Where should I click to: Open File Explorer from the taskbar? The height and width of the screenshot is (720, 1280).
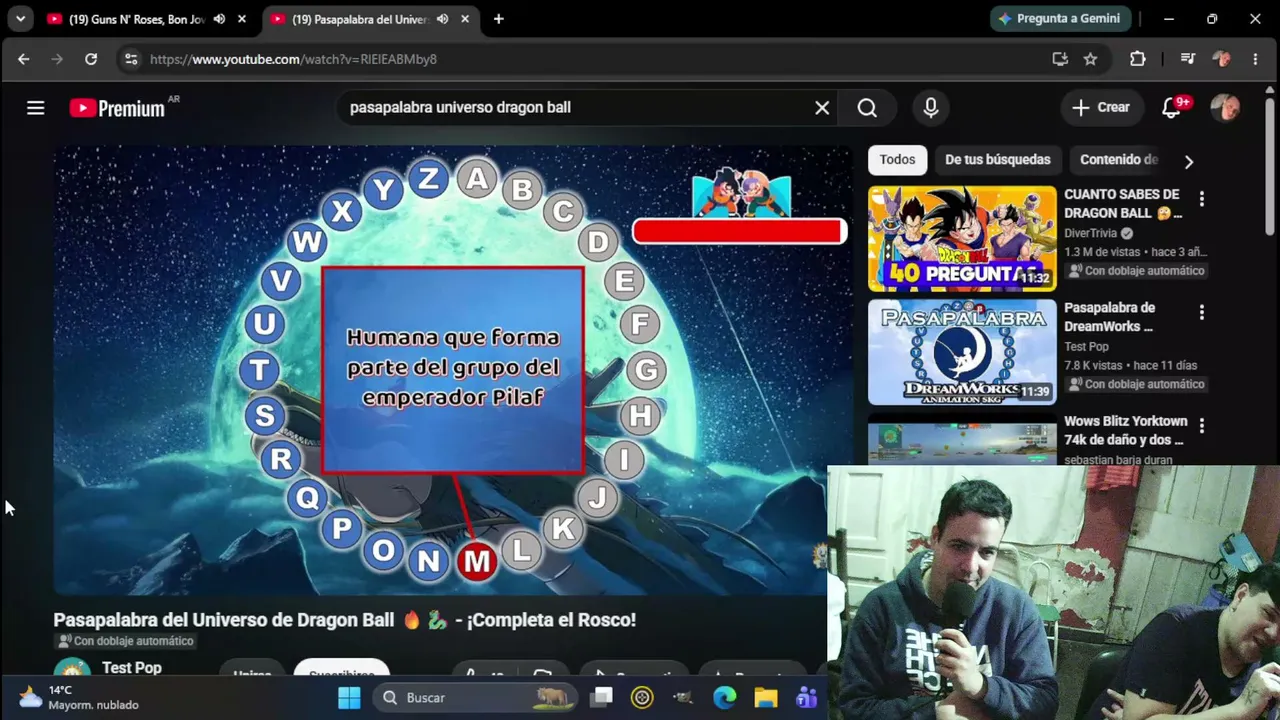tap(765, 697)
